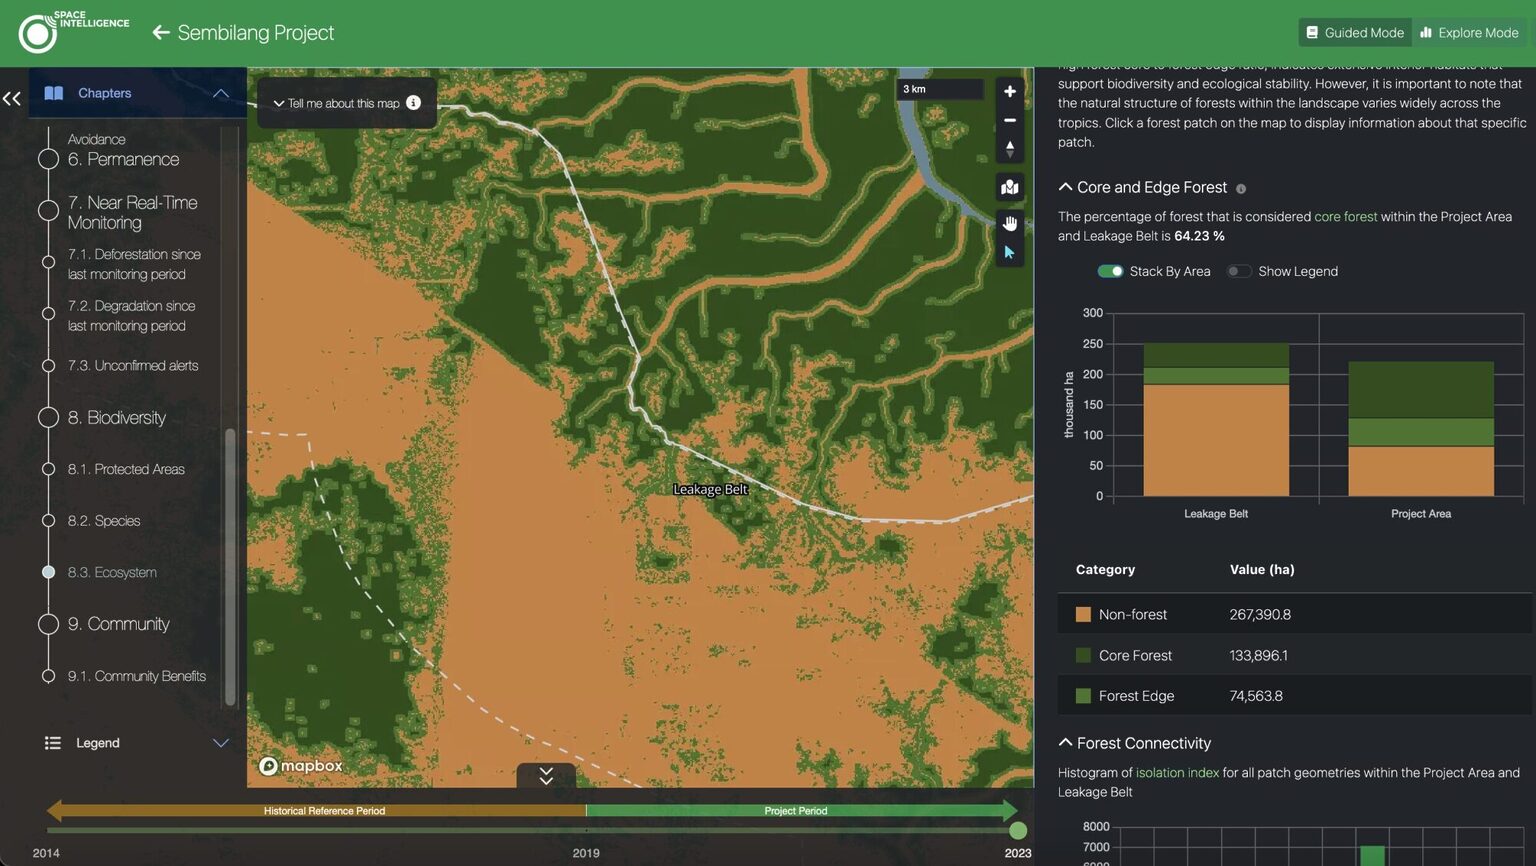The image size is (1536, 866).
Task: Follow the core forest link
Action: [x=1345, y=216]
